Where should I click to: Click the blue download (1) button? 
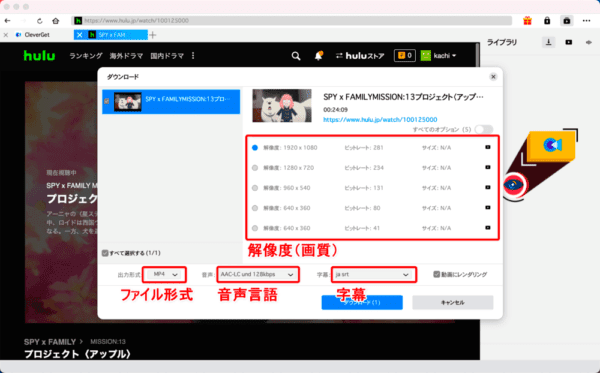[362, 302]
